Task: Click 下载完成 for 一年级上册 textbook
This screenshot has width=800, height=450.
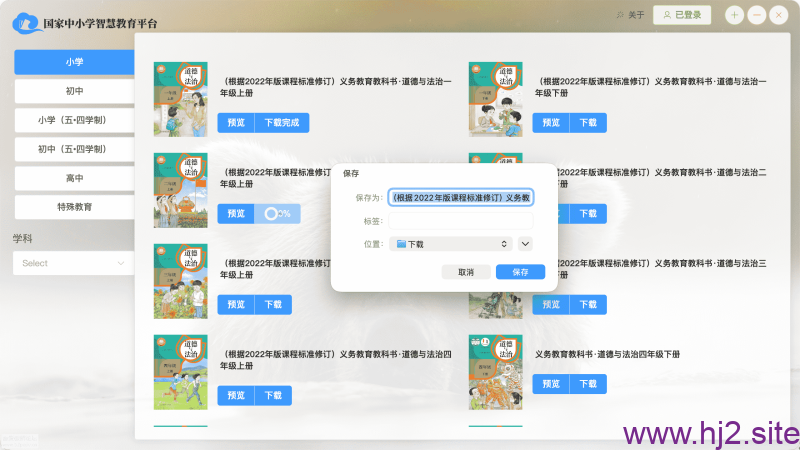Action: coord(282,122)
